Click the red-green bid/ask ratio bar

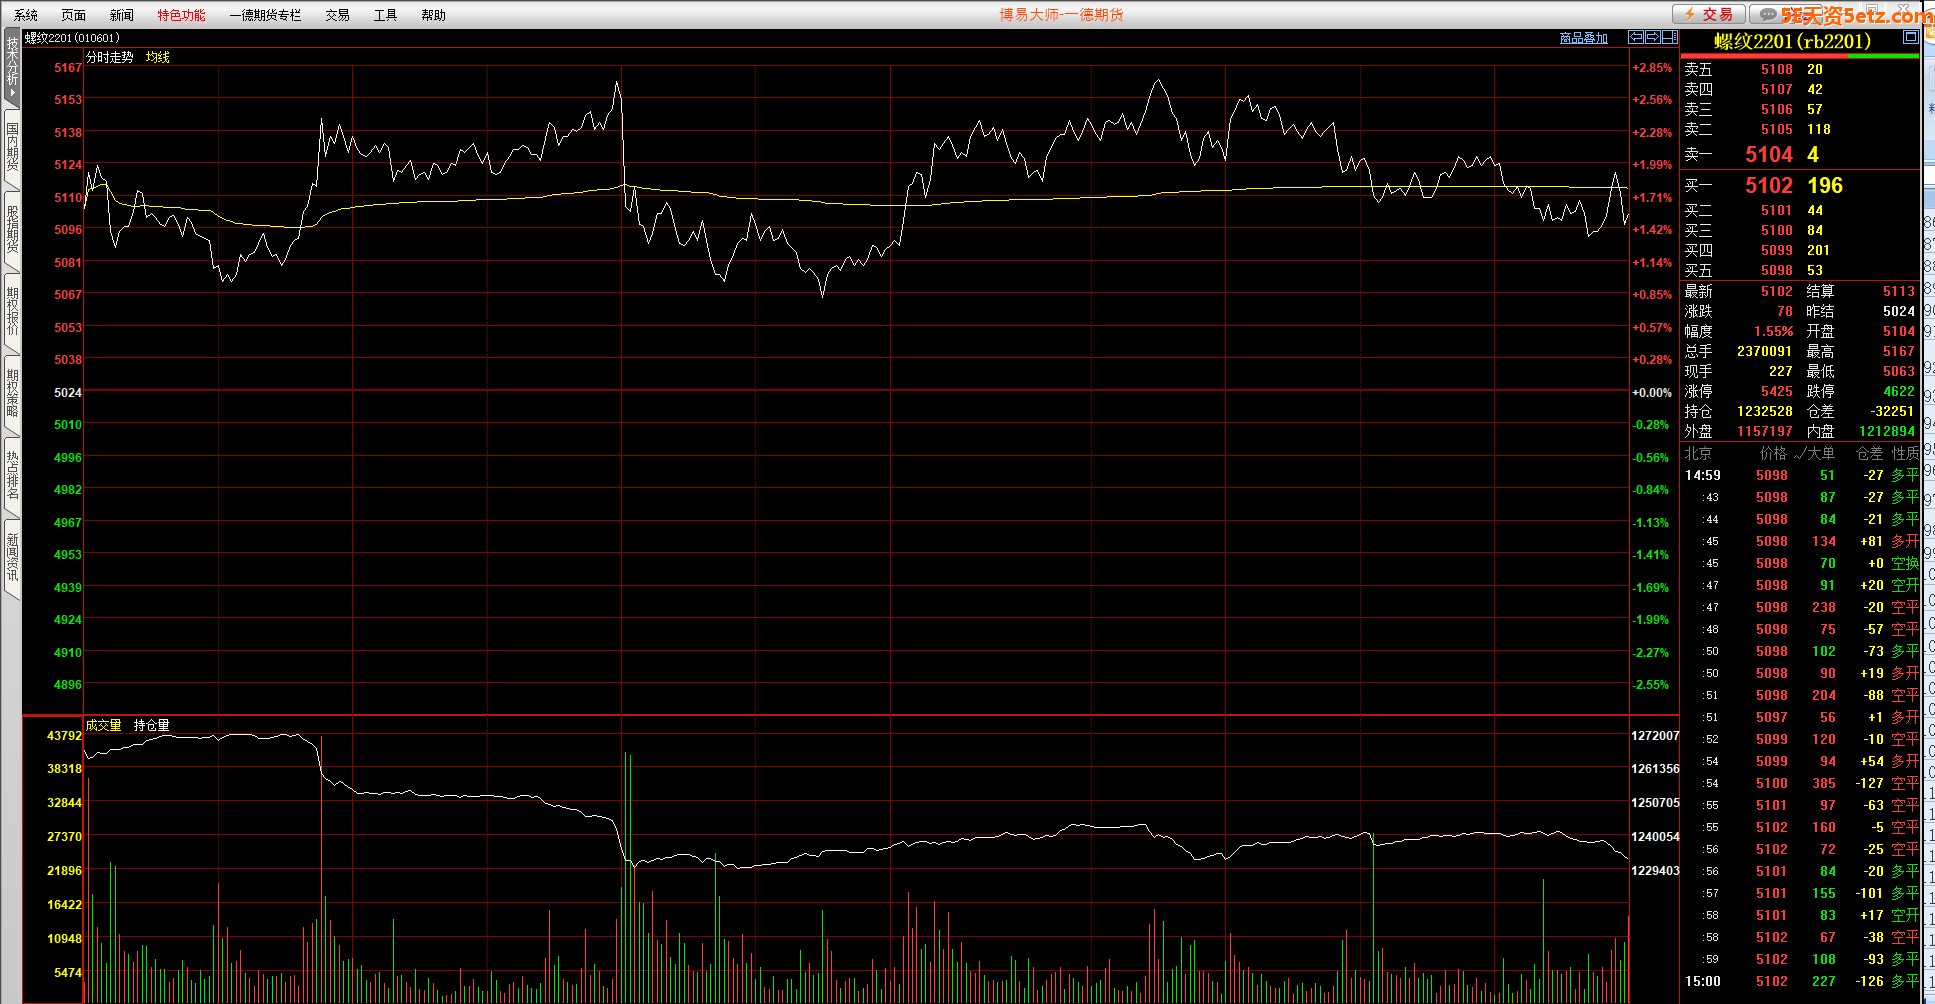point(1799,56)
